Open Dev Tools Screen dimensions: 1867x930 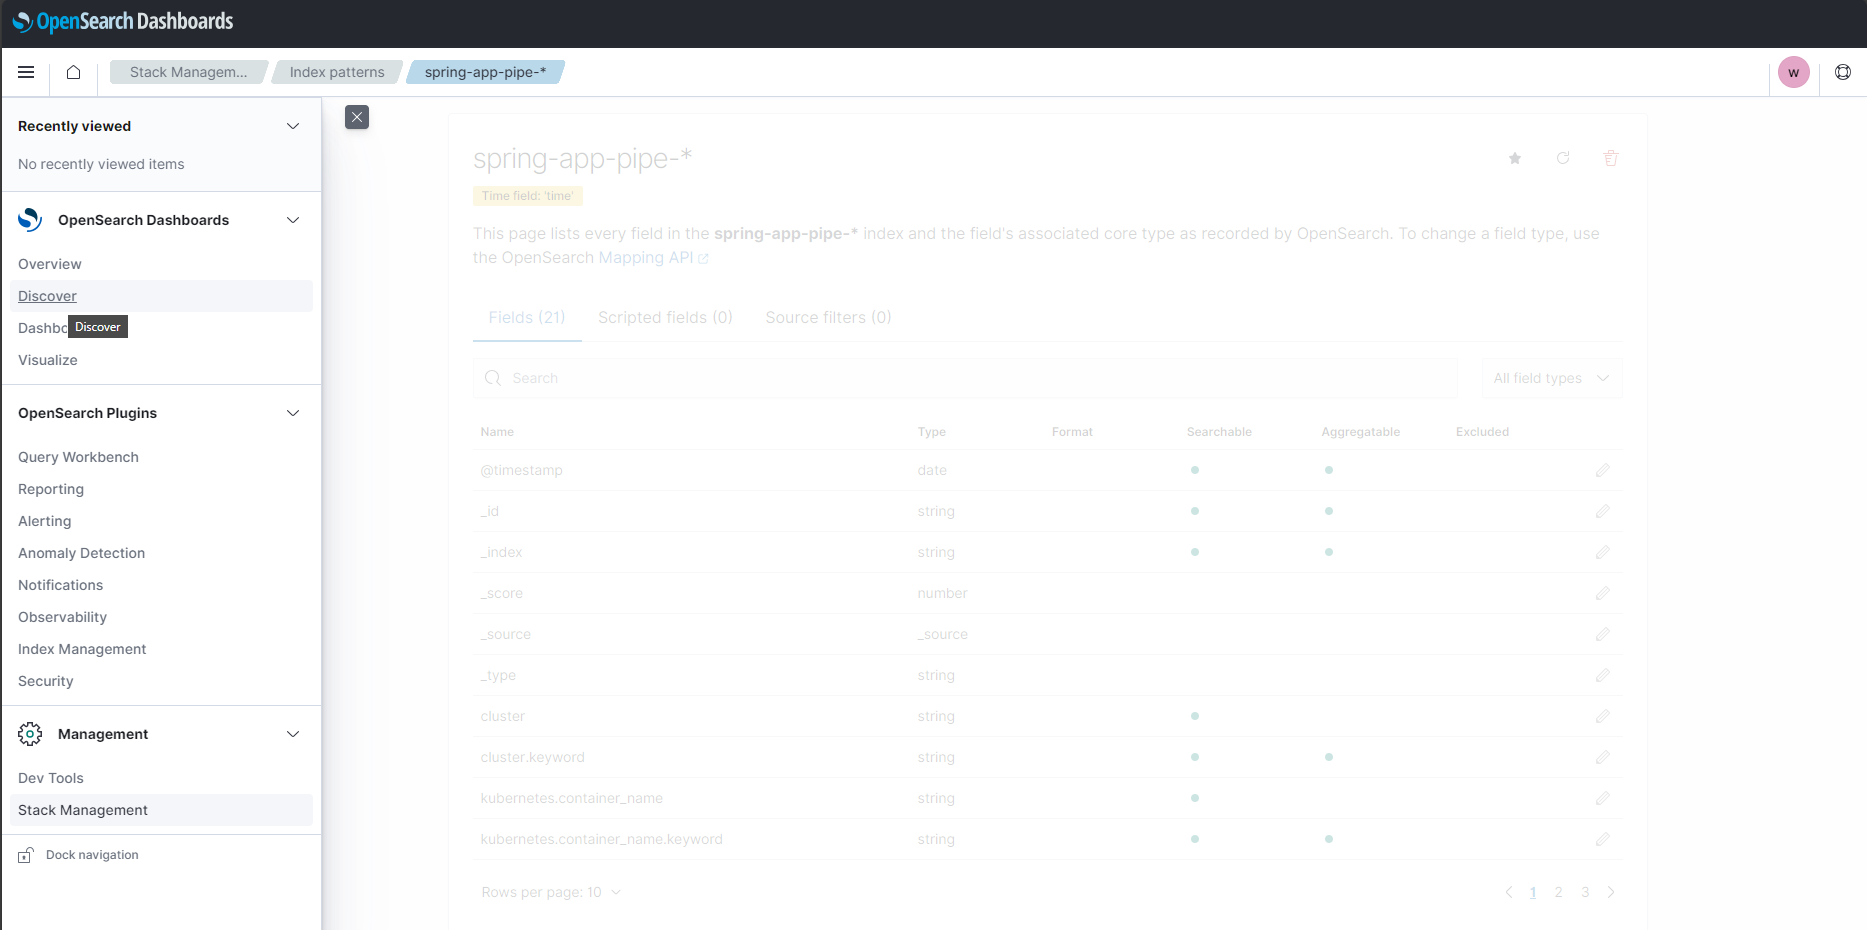pos(51,778)
